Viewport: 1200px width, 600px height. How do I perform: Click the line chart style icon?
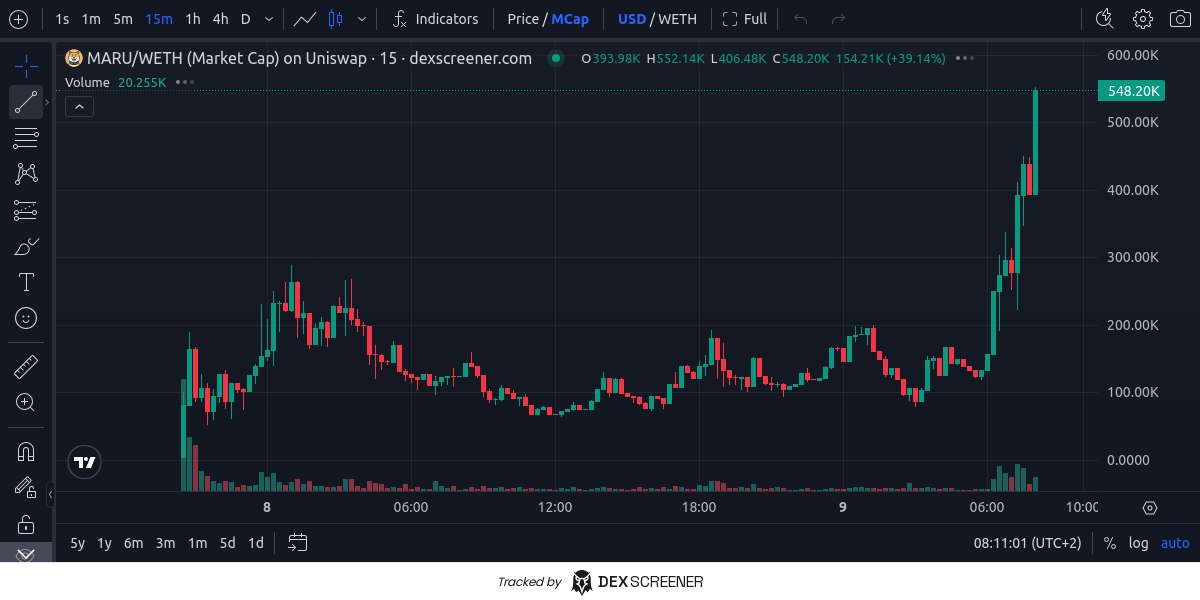pos(307,18)
